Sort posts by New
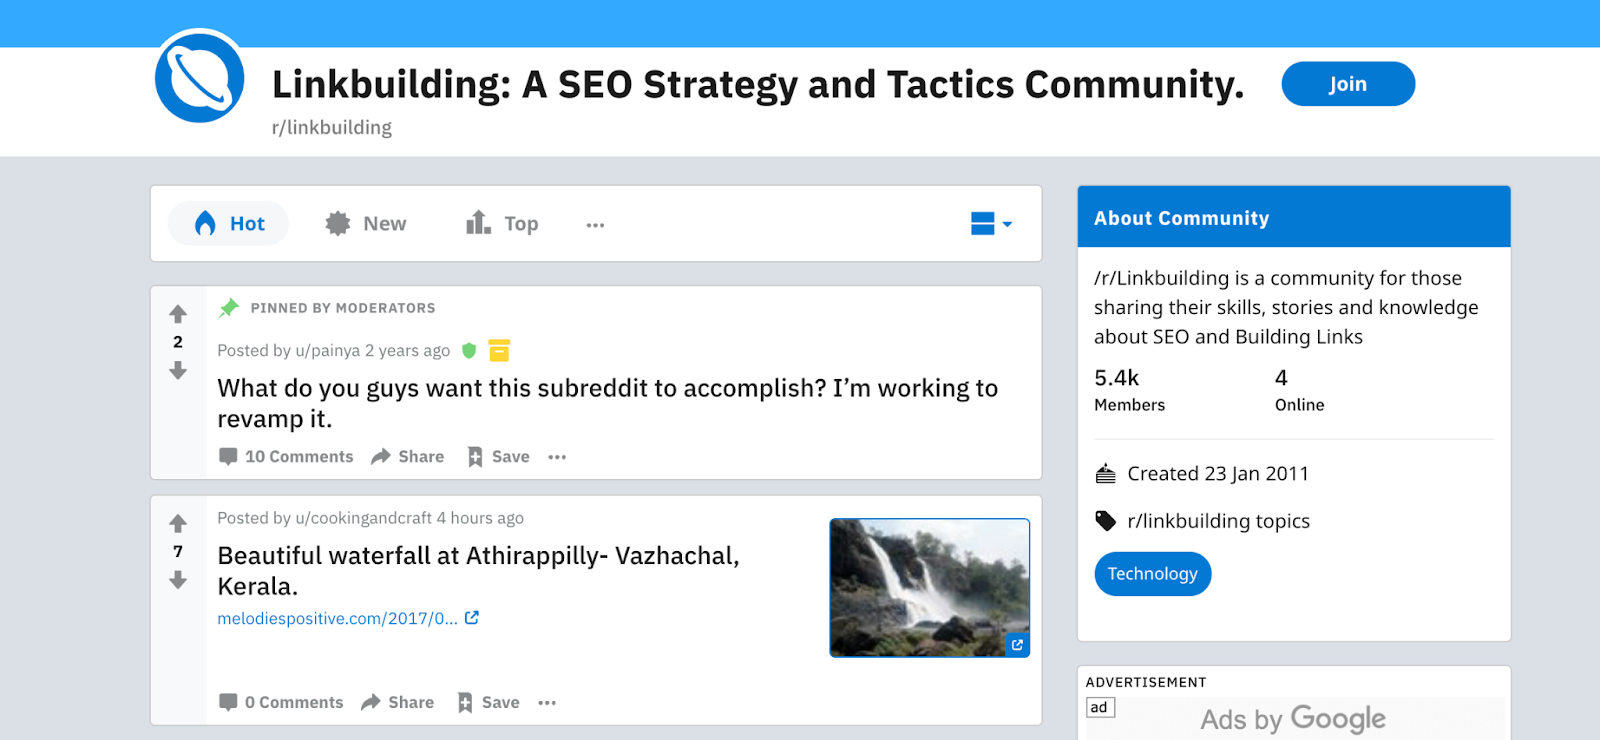Image resolution: width=1600 pixels, height=740 pixels. (x=366, y=224)
